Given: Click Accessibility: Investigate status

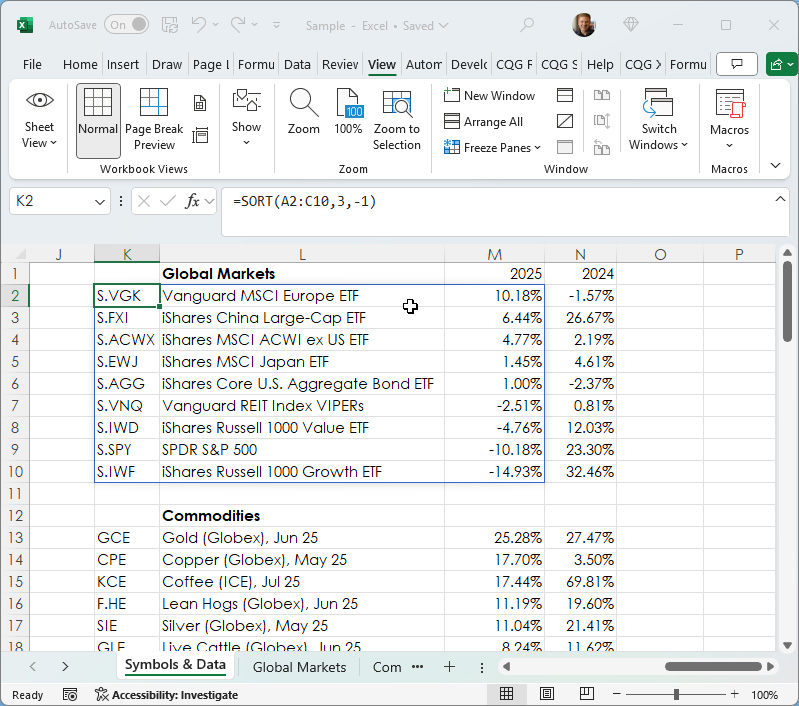Looking at the screenshot, I should tap(167, 695).
